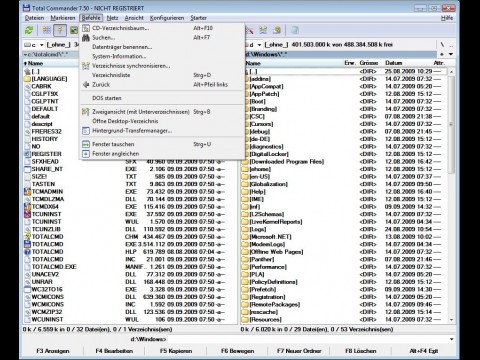Click the right panel root directory backslash button
Viewport: 480px width, 360px height.
click(x=442, y=45)
